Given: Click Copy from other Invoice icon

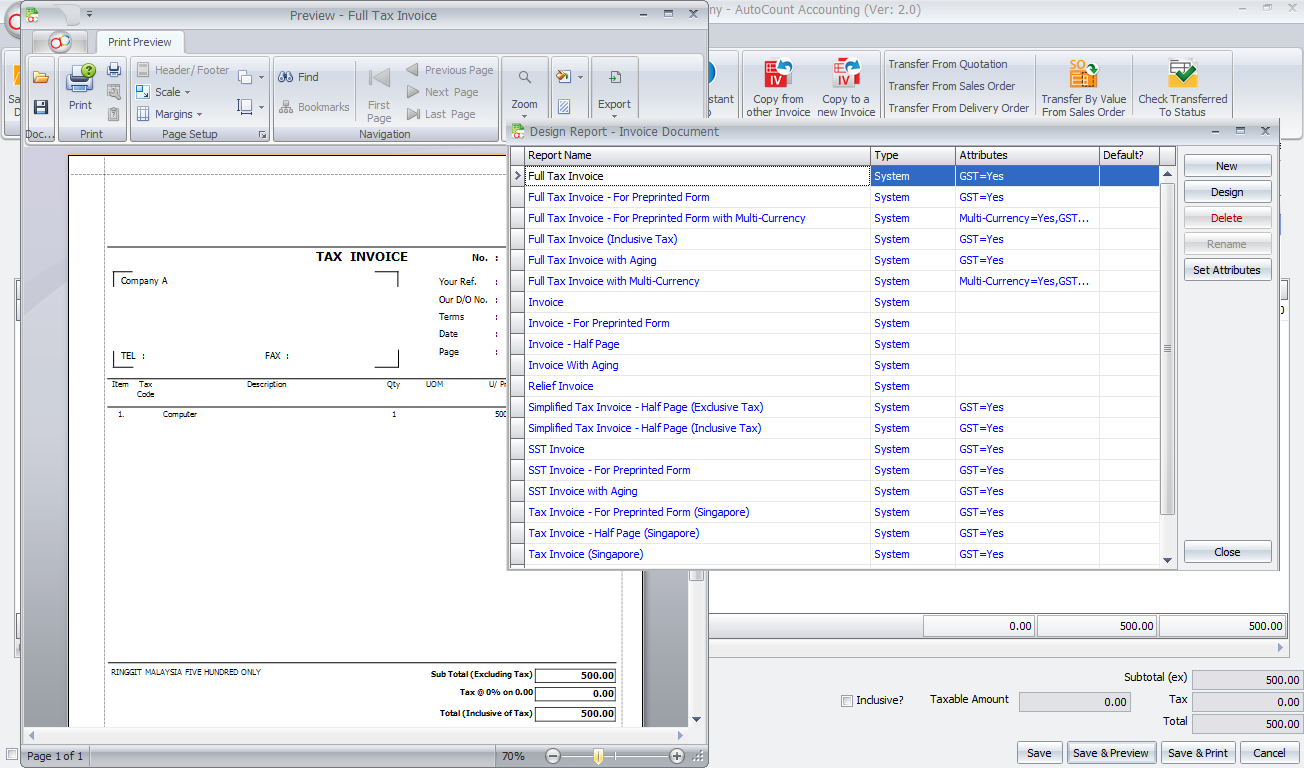Looking at the screenshot, I should pyautogui.click(x=778, y=74).
